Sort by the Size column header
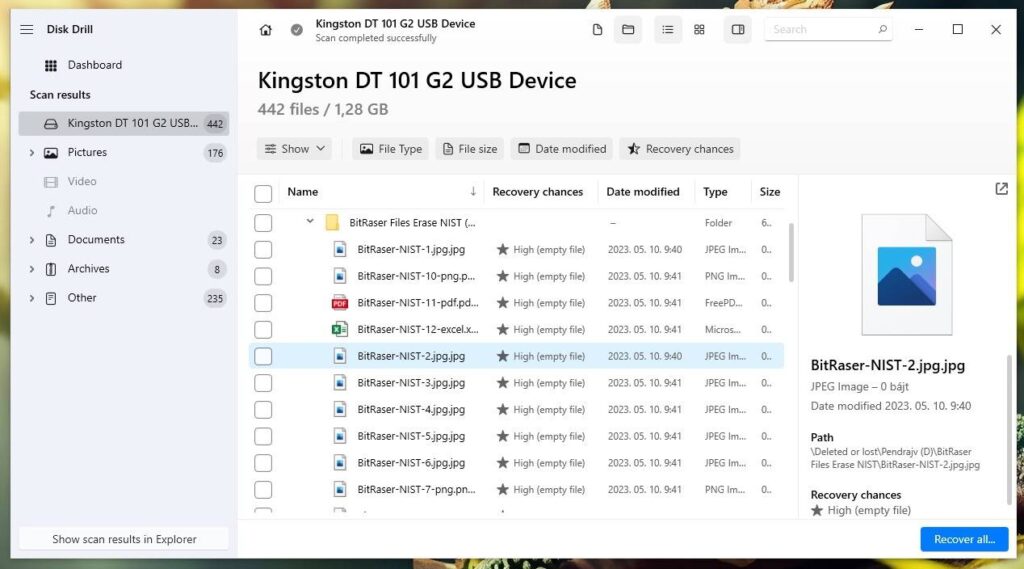The height and width of the screenshot is (569, 1024). (x=769, y=191)
